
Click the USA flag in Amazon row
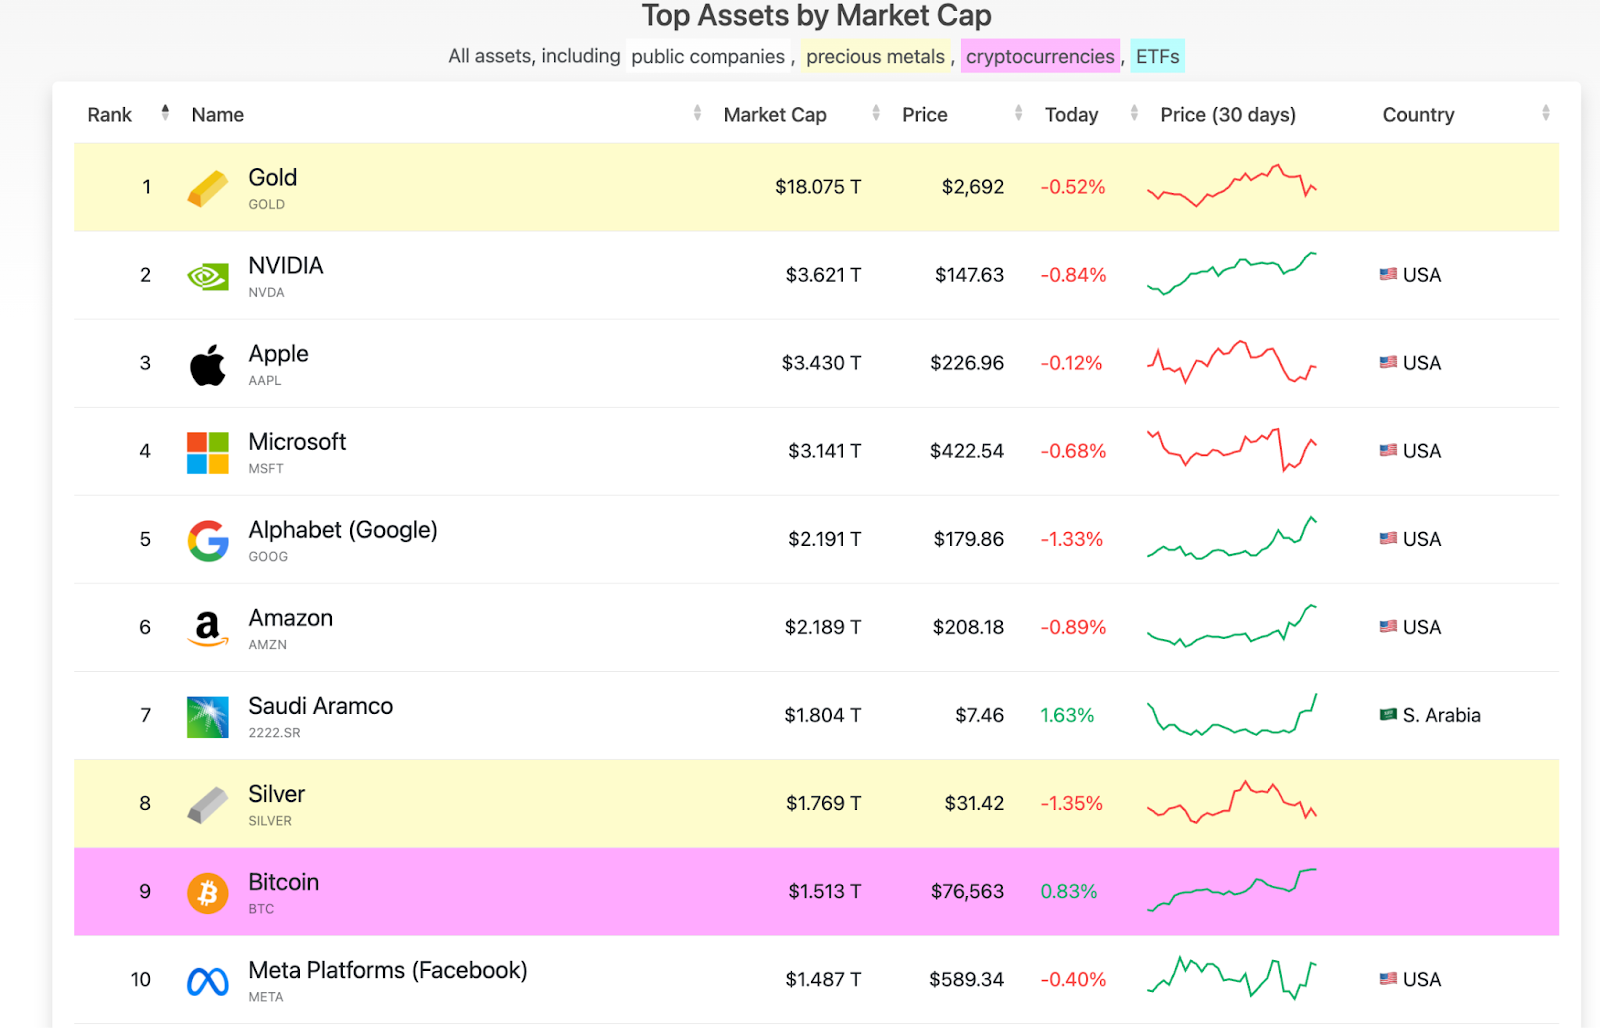tap(1388, 626)
